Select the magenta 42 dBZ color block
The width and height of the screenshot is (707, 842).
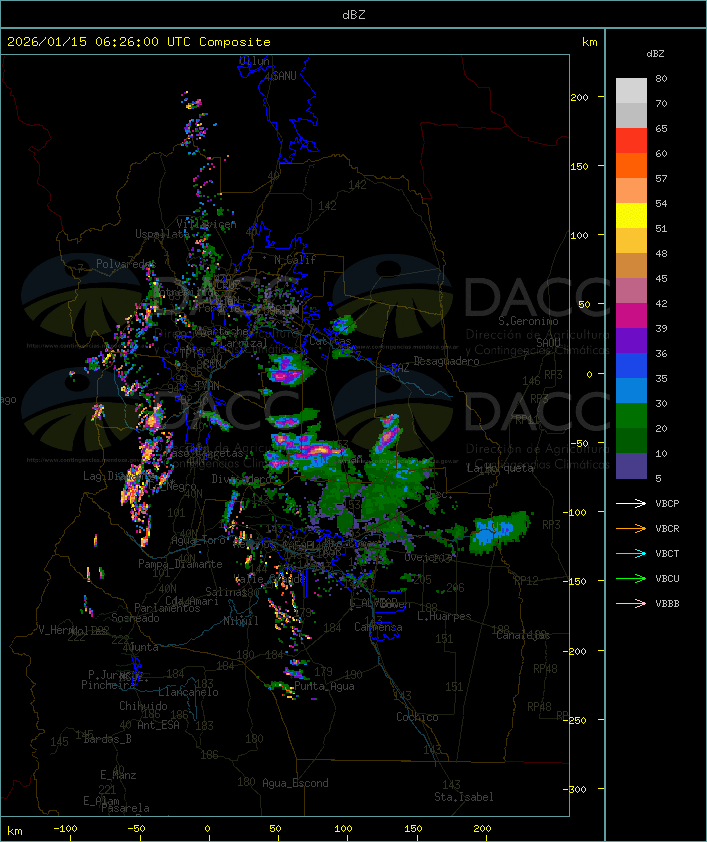(631, 315)
